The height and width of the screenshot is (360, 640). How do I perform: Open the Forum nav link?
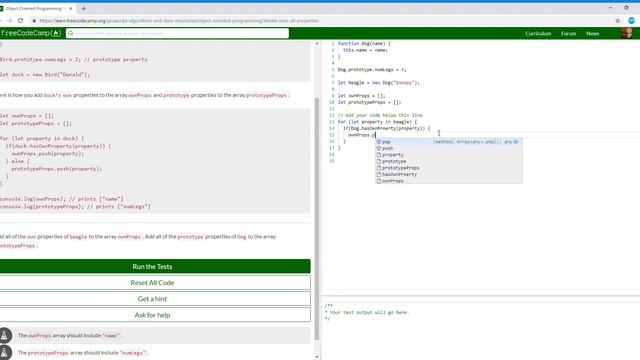(x=568, y=33)
